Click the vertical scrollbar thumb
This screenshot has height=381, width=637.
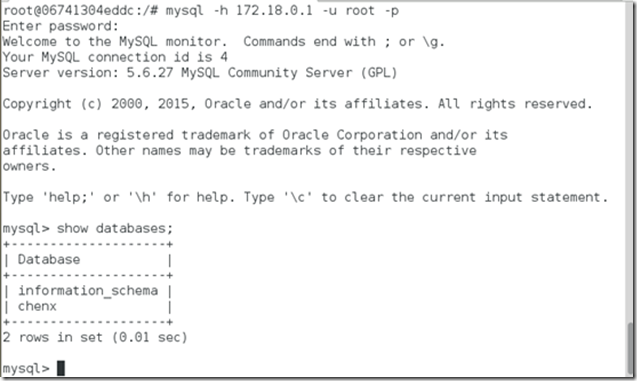click(x=630, y=348)
